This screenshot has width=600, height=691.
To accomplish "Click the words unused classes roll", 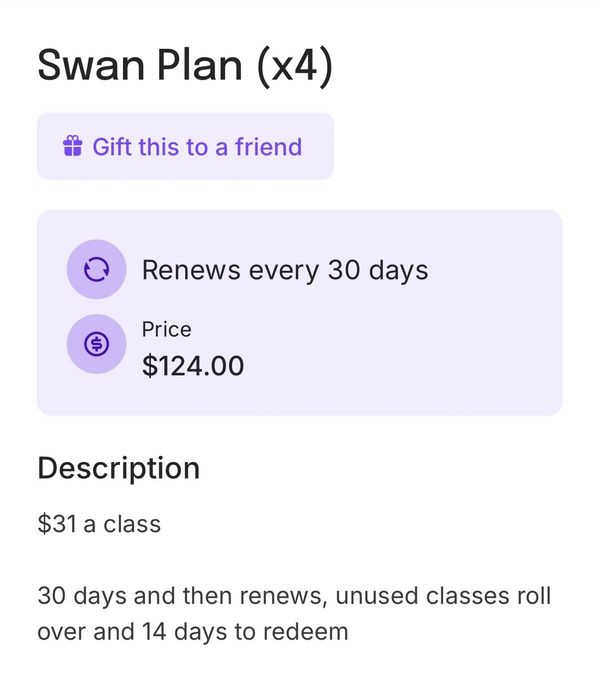I will click(443, 597).
